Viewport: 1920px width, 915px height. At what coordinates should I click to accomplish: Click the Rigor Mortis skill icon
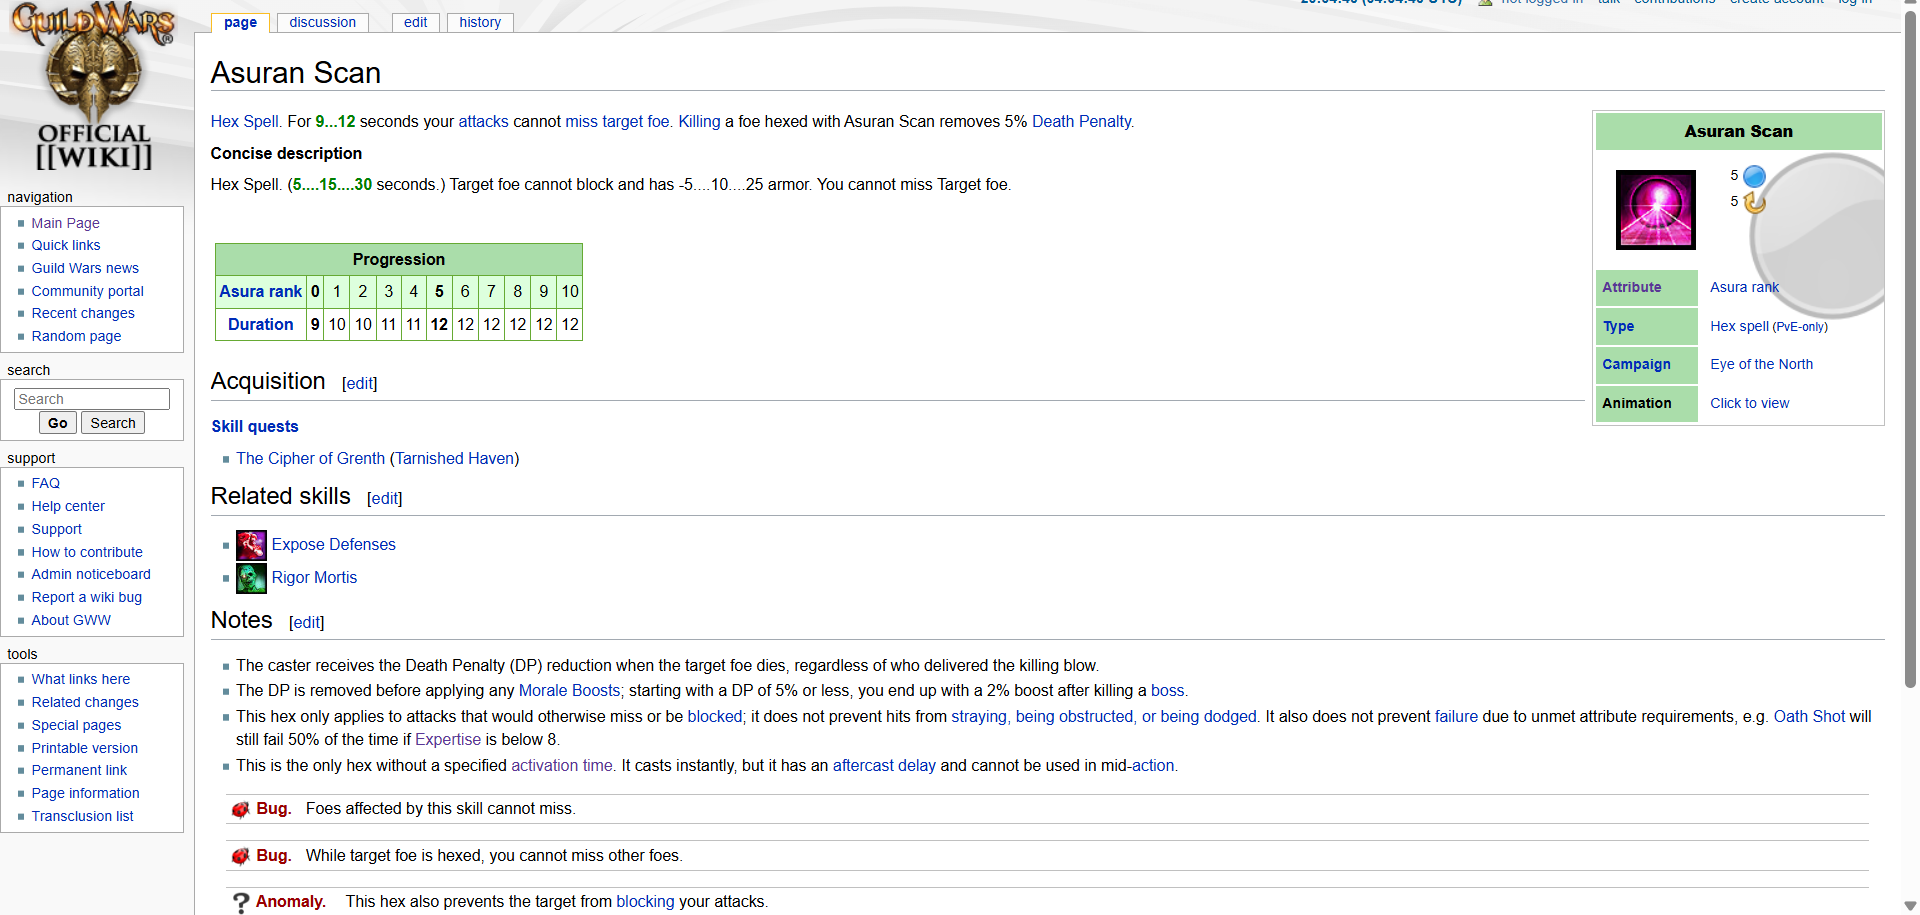251,578
